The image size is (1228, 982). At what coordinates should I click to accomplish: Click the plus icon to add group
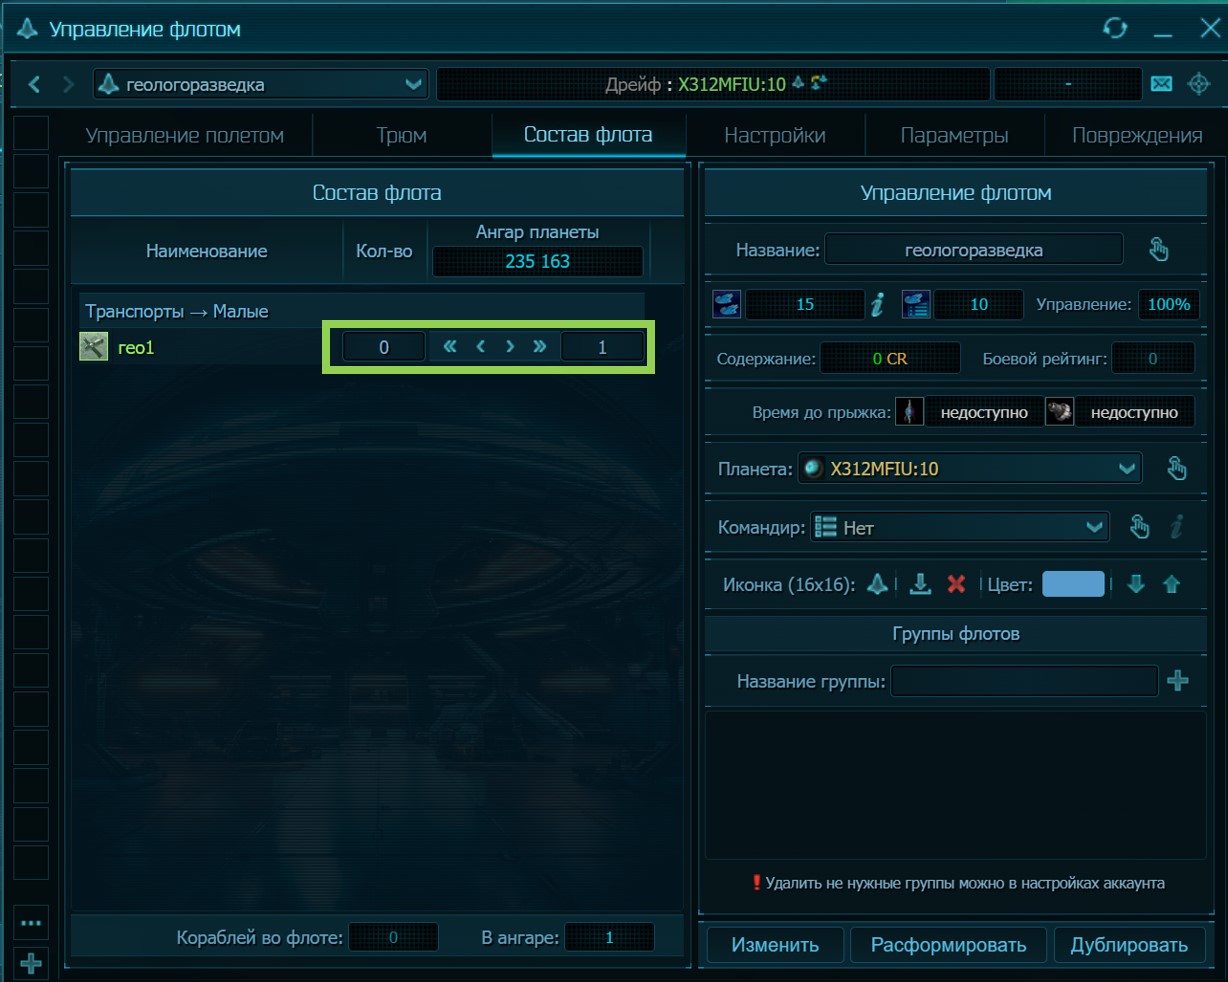pos(1178,681)
